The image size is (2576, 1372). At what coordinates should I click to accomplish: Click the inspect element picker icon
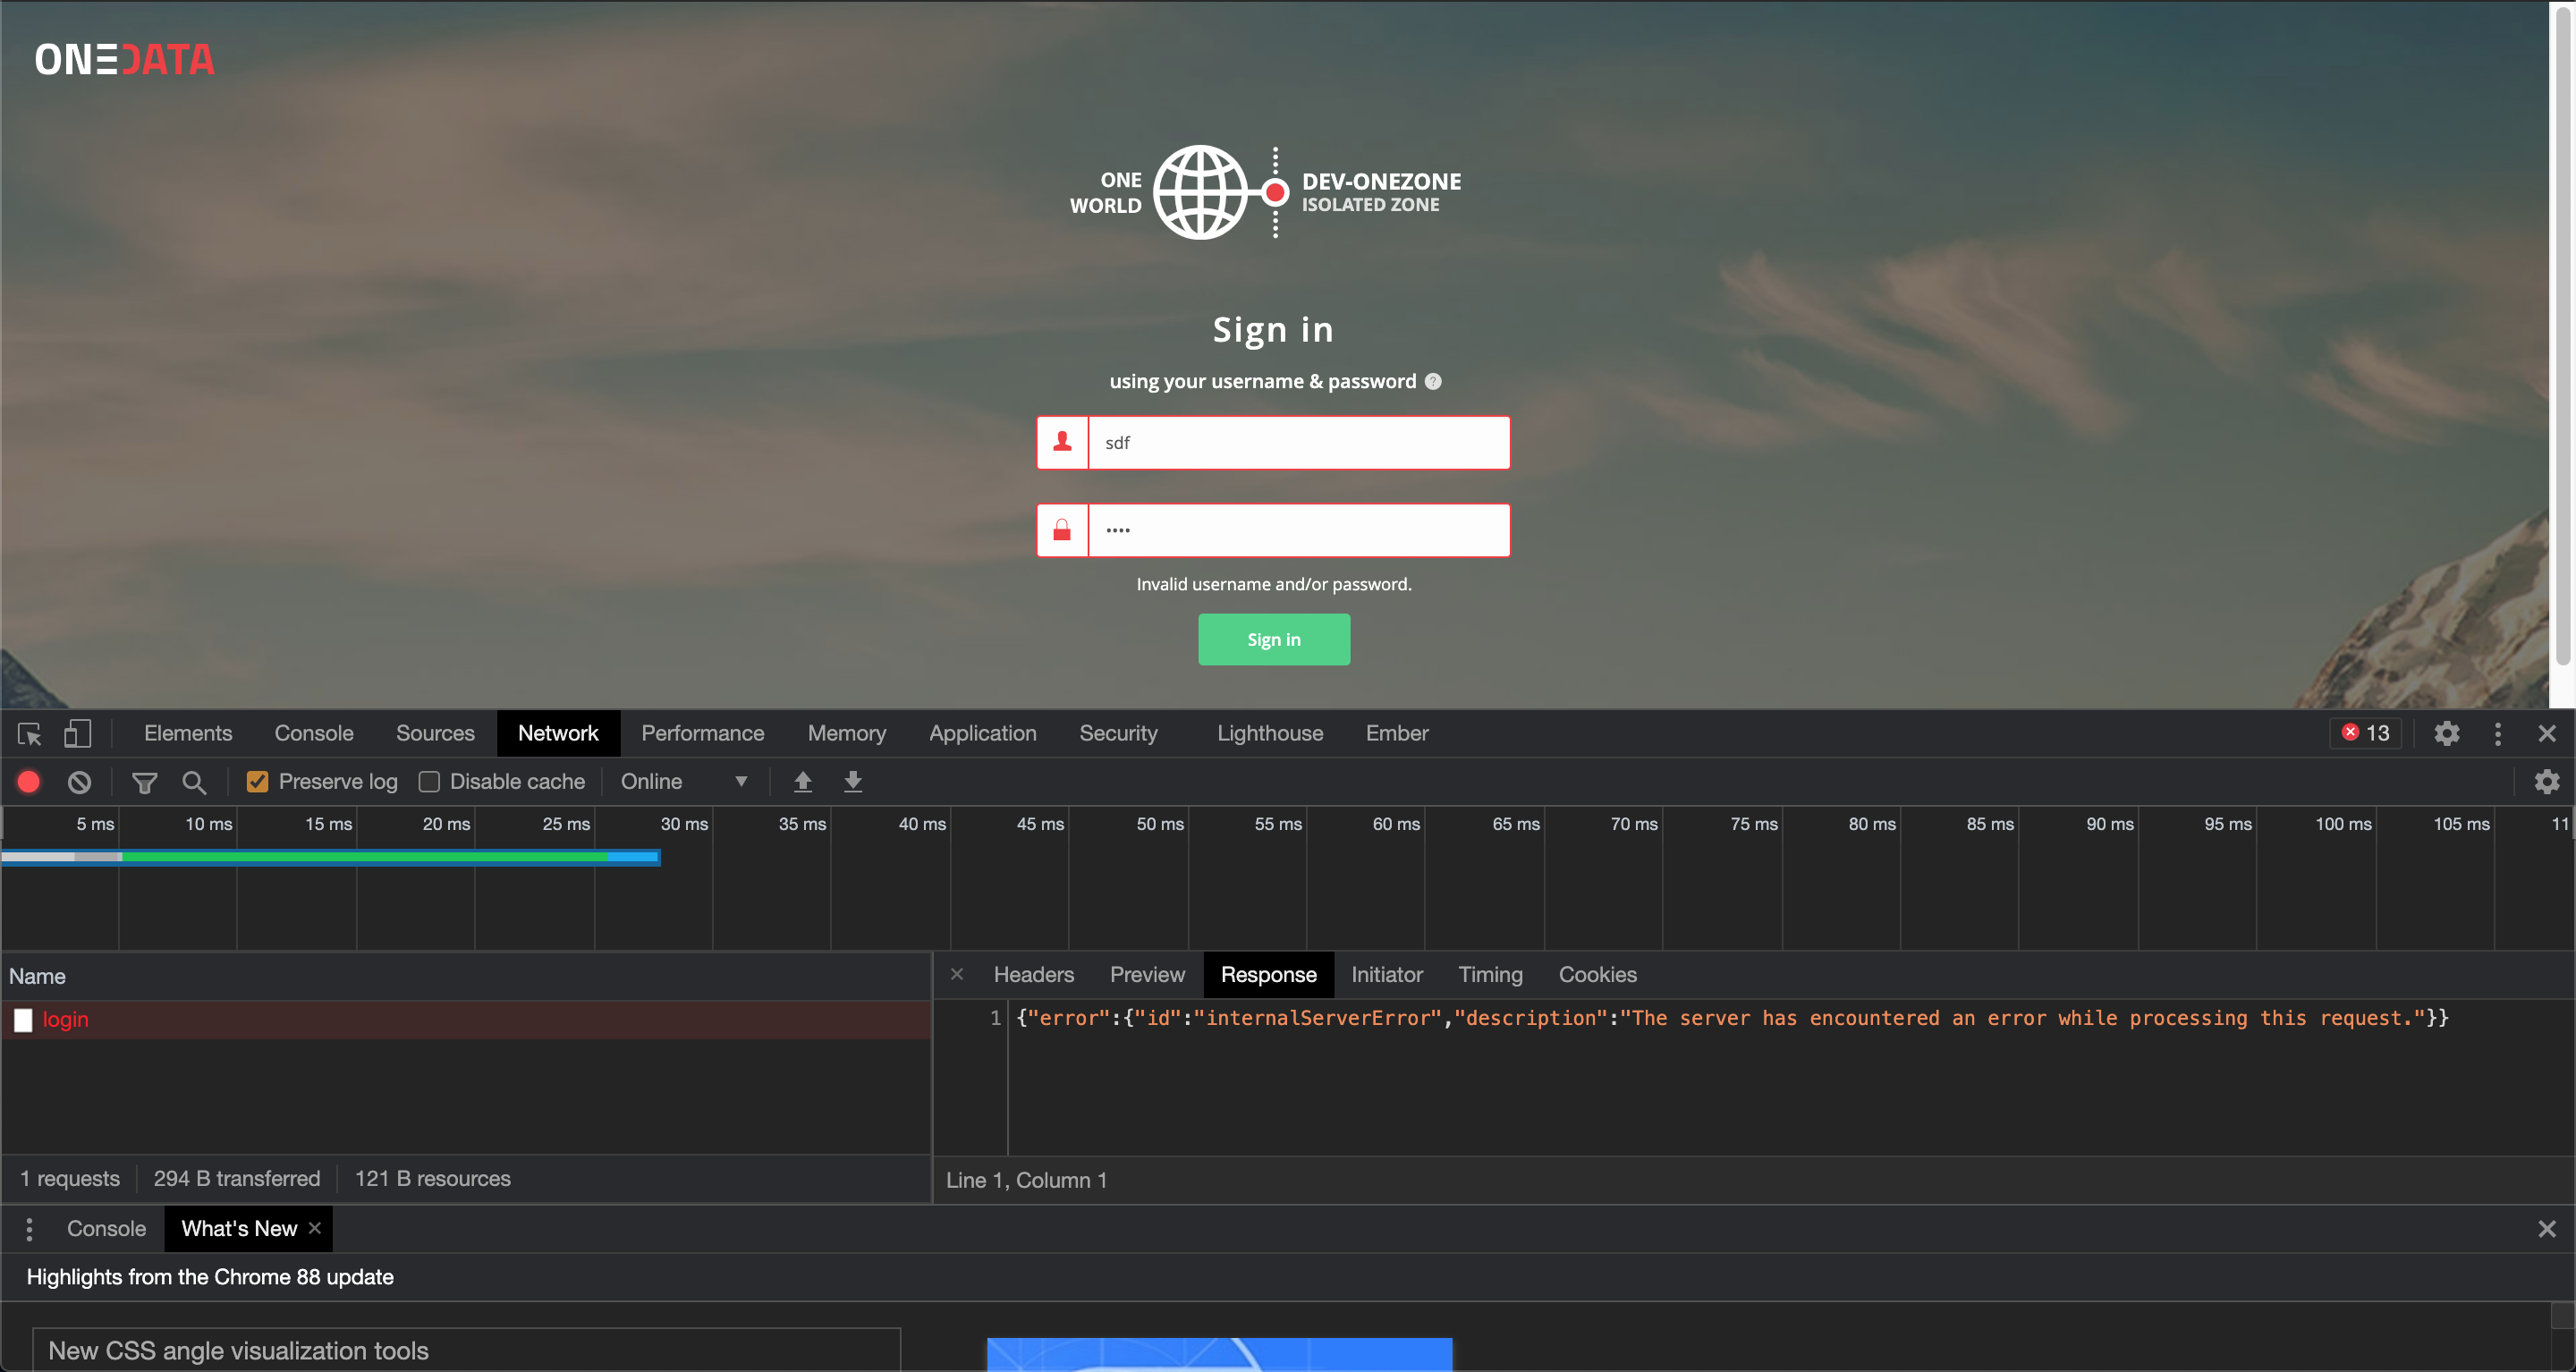(x=29, y=734)
